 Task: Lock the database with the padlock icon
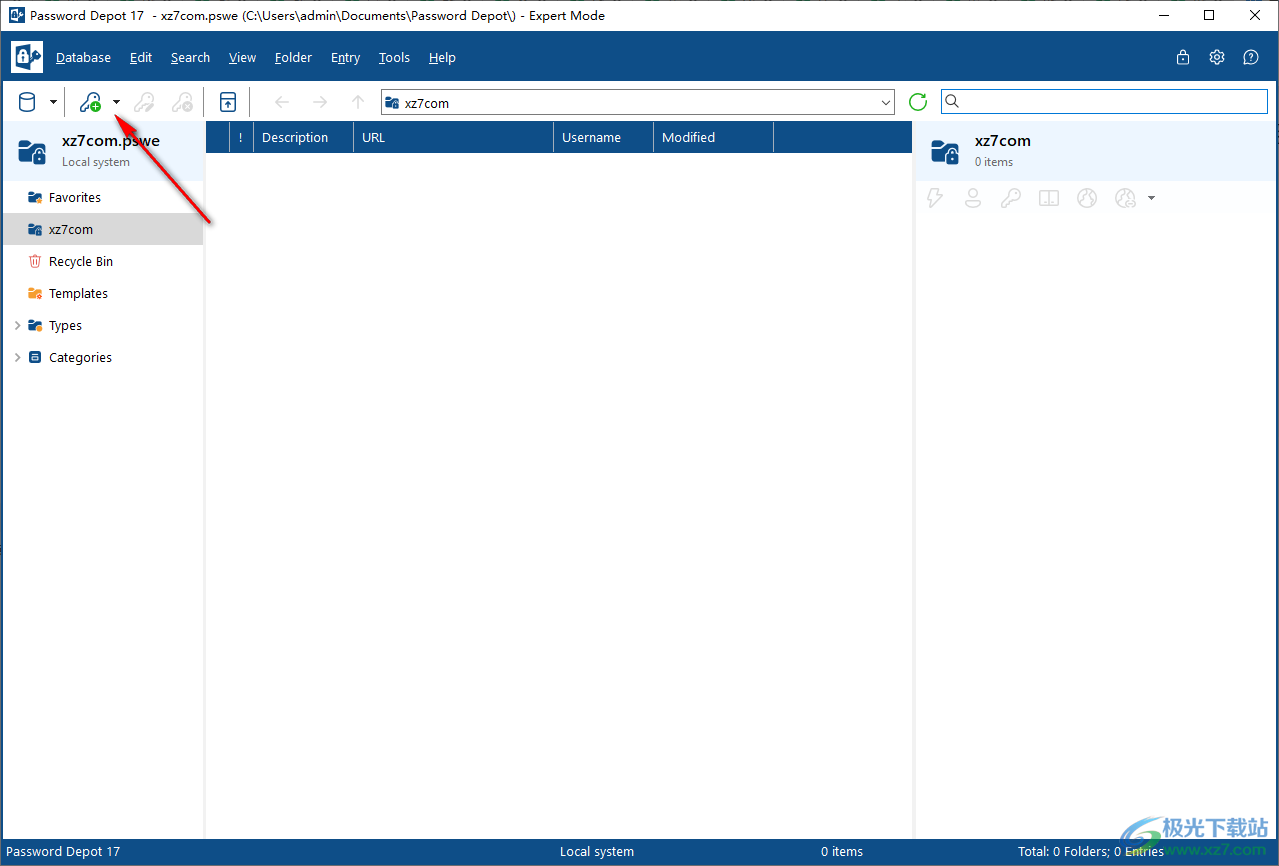point(1183,57)
